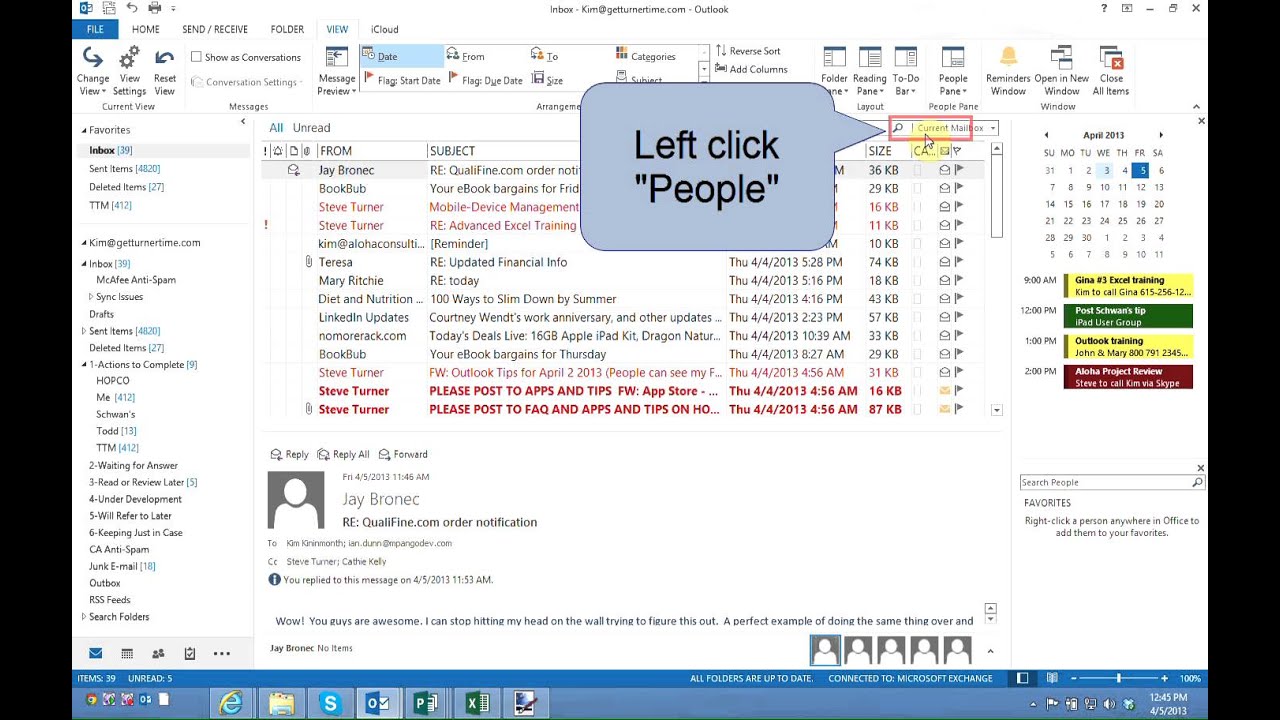Open the Reading Pane dropdown
This screenshot has height=720, width=1280.
pos(869,71)
